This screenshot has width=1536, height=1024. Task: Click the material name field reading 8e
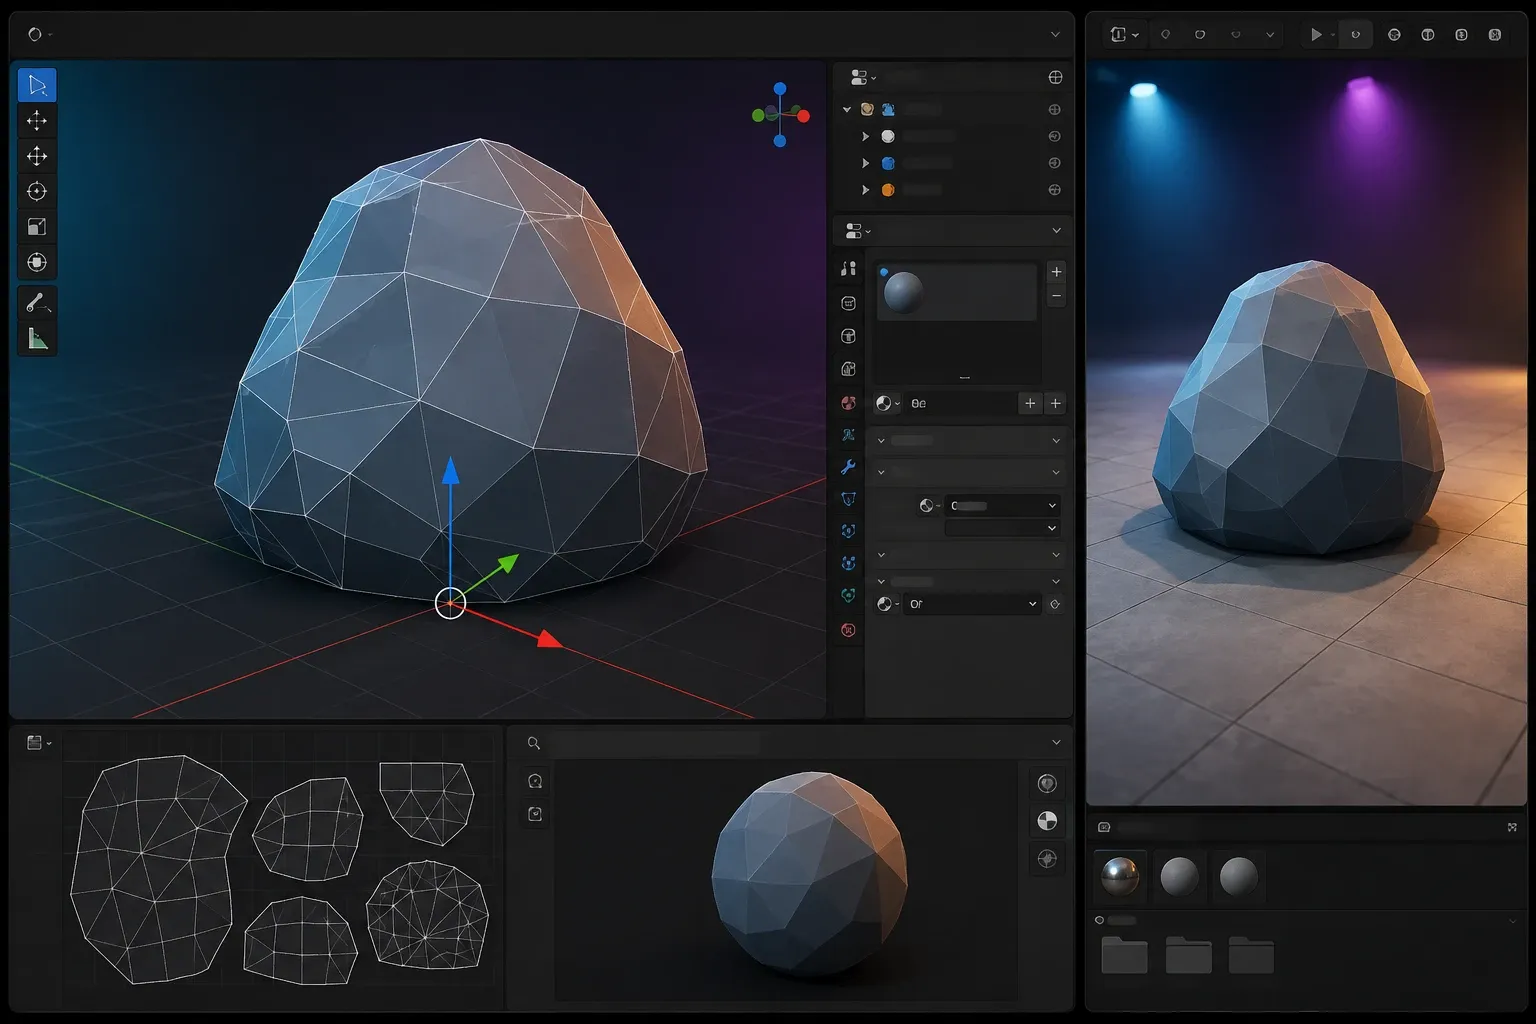tap(959, 403)
